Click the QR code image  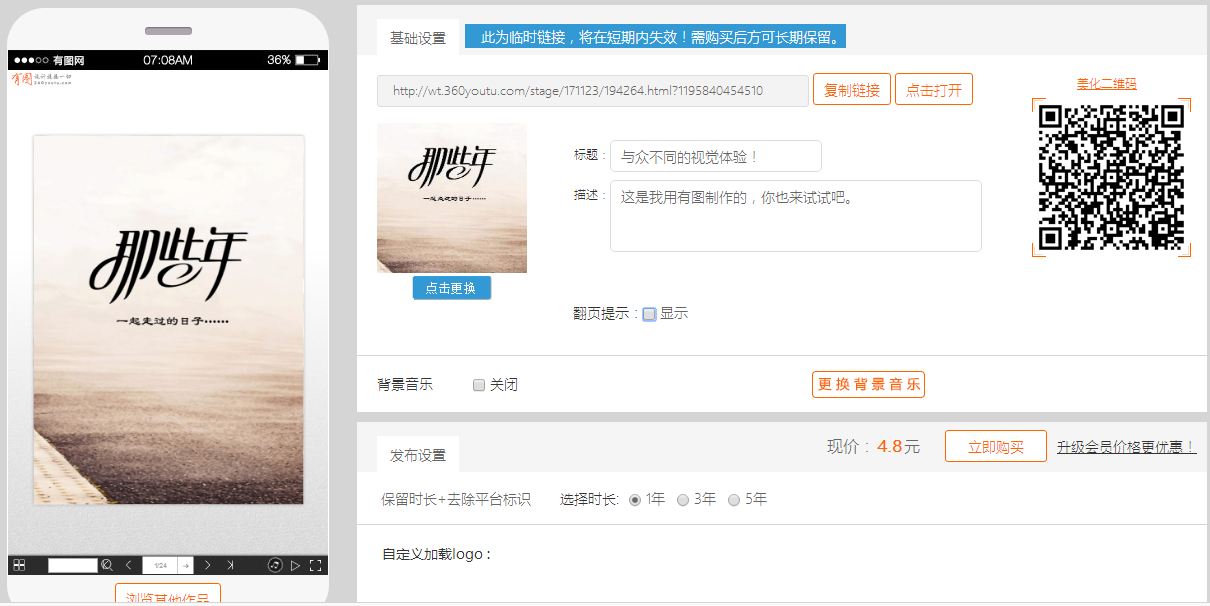pyautogui.click(x=1111, y=177)
